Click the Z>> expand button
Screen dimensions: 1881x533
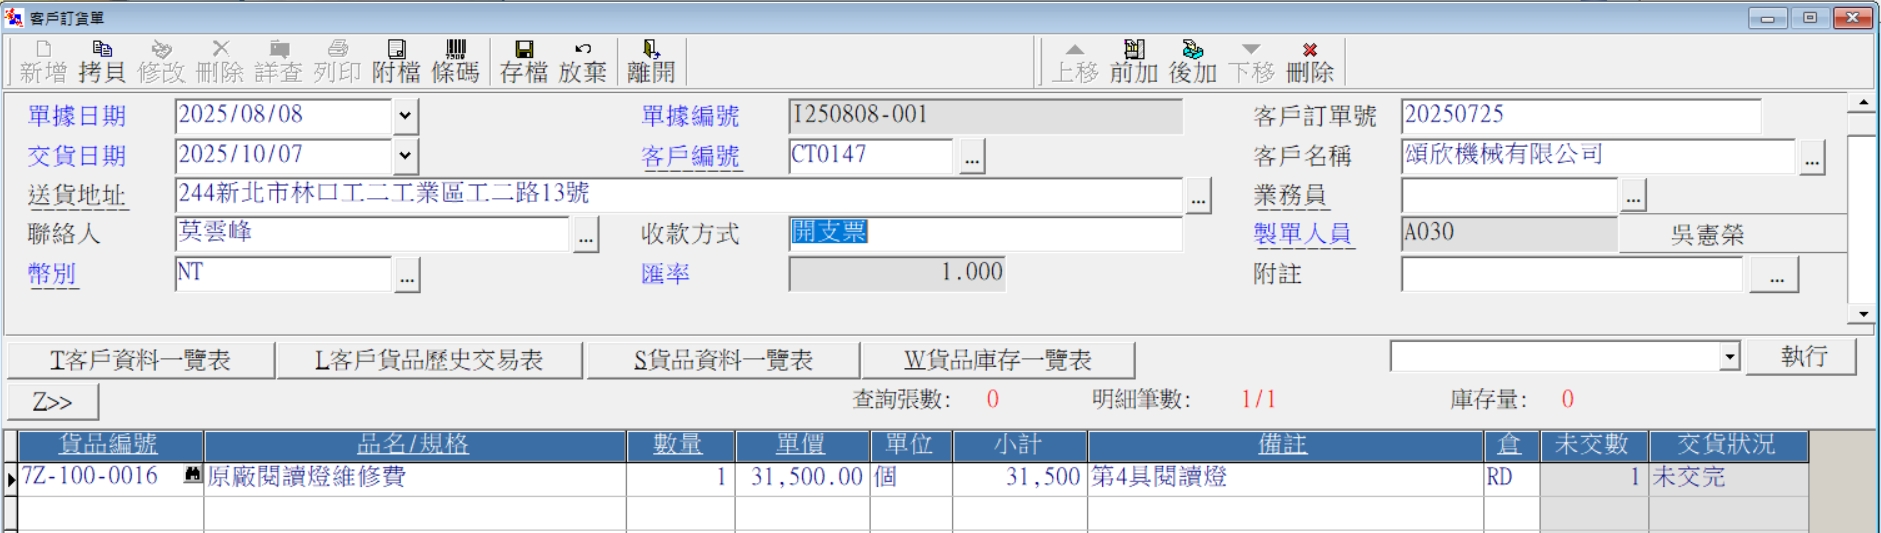coord(53,402)
